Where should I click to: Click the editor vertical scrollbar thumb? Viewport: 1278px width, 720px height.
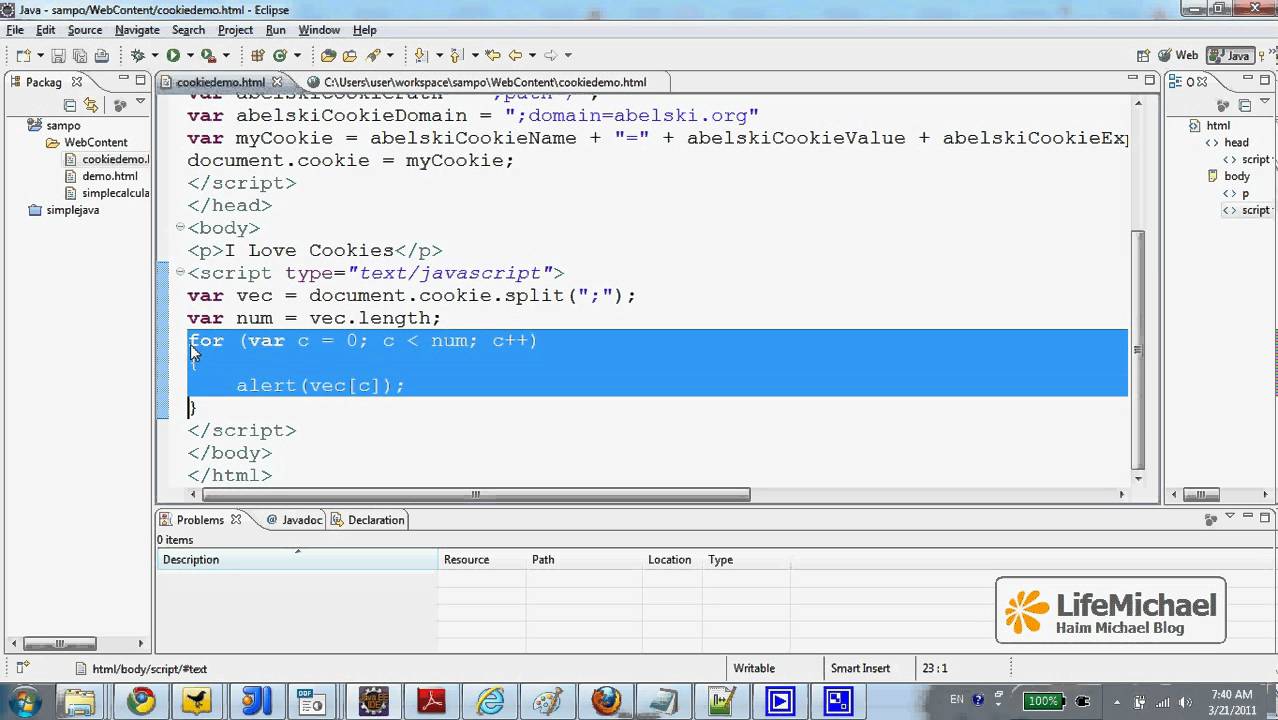point(1137,349)
